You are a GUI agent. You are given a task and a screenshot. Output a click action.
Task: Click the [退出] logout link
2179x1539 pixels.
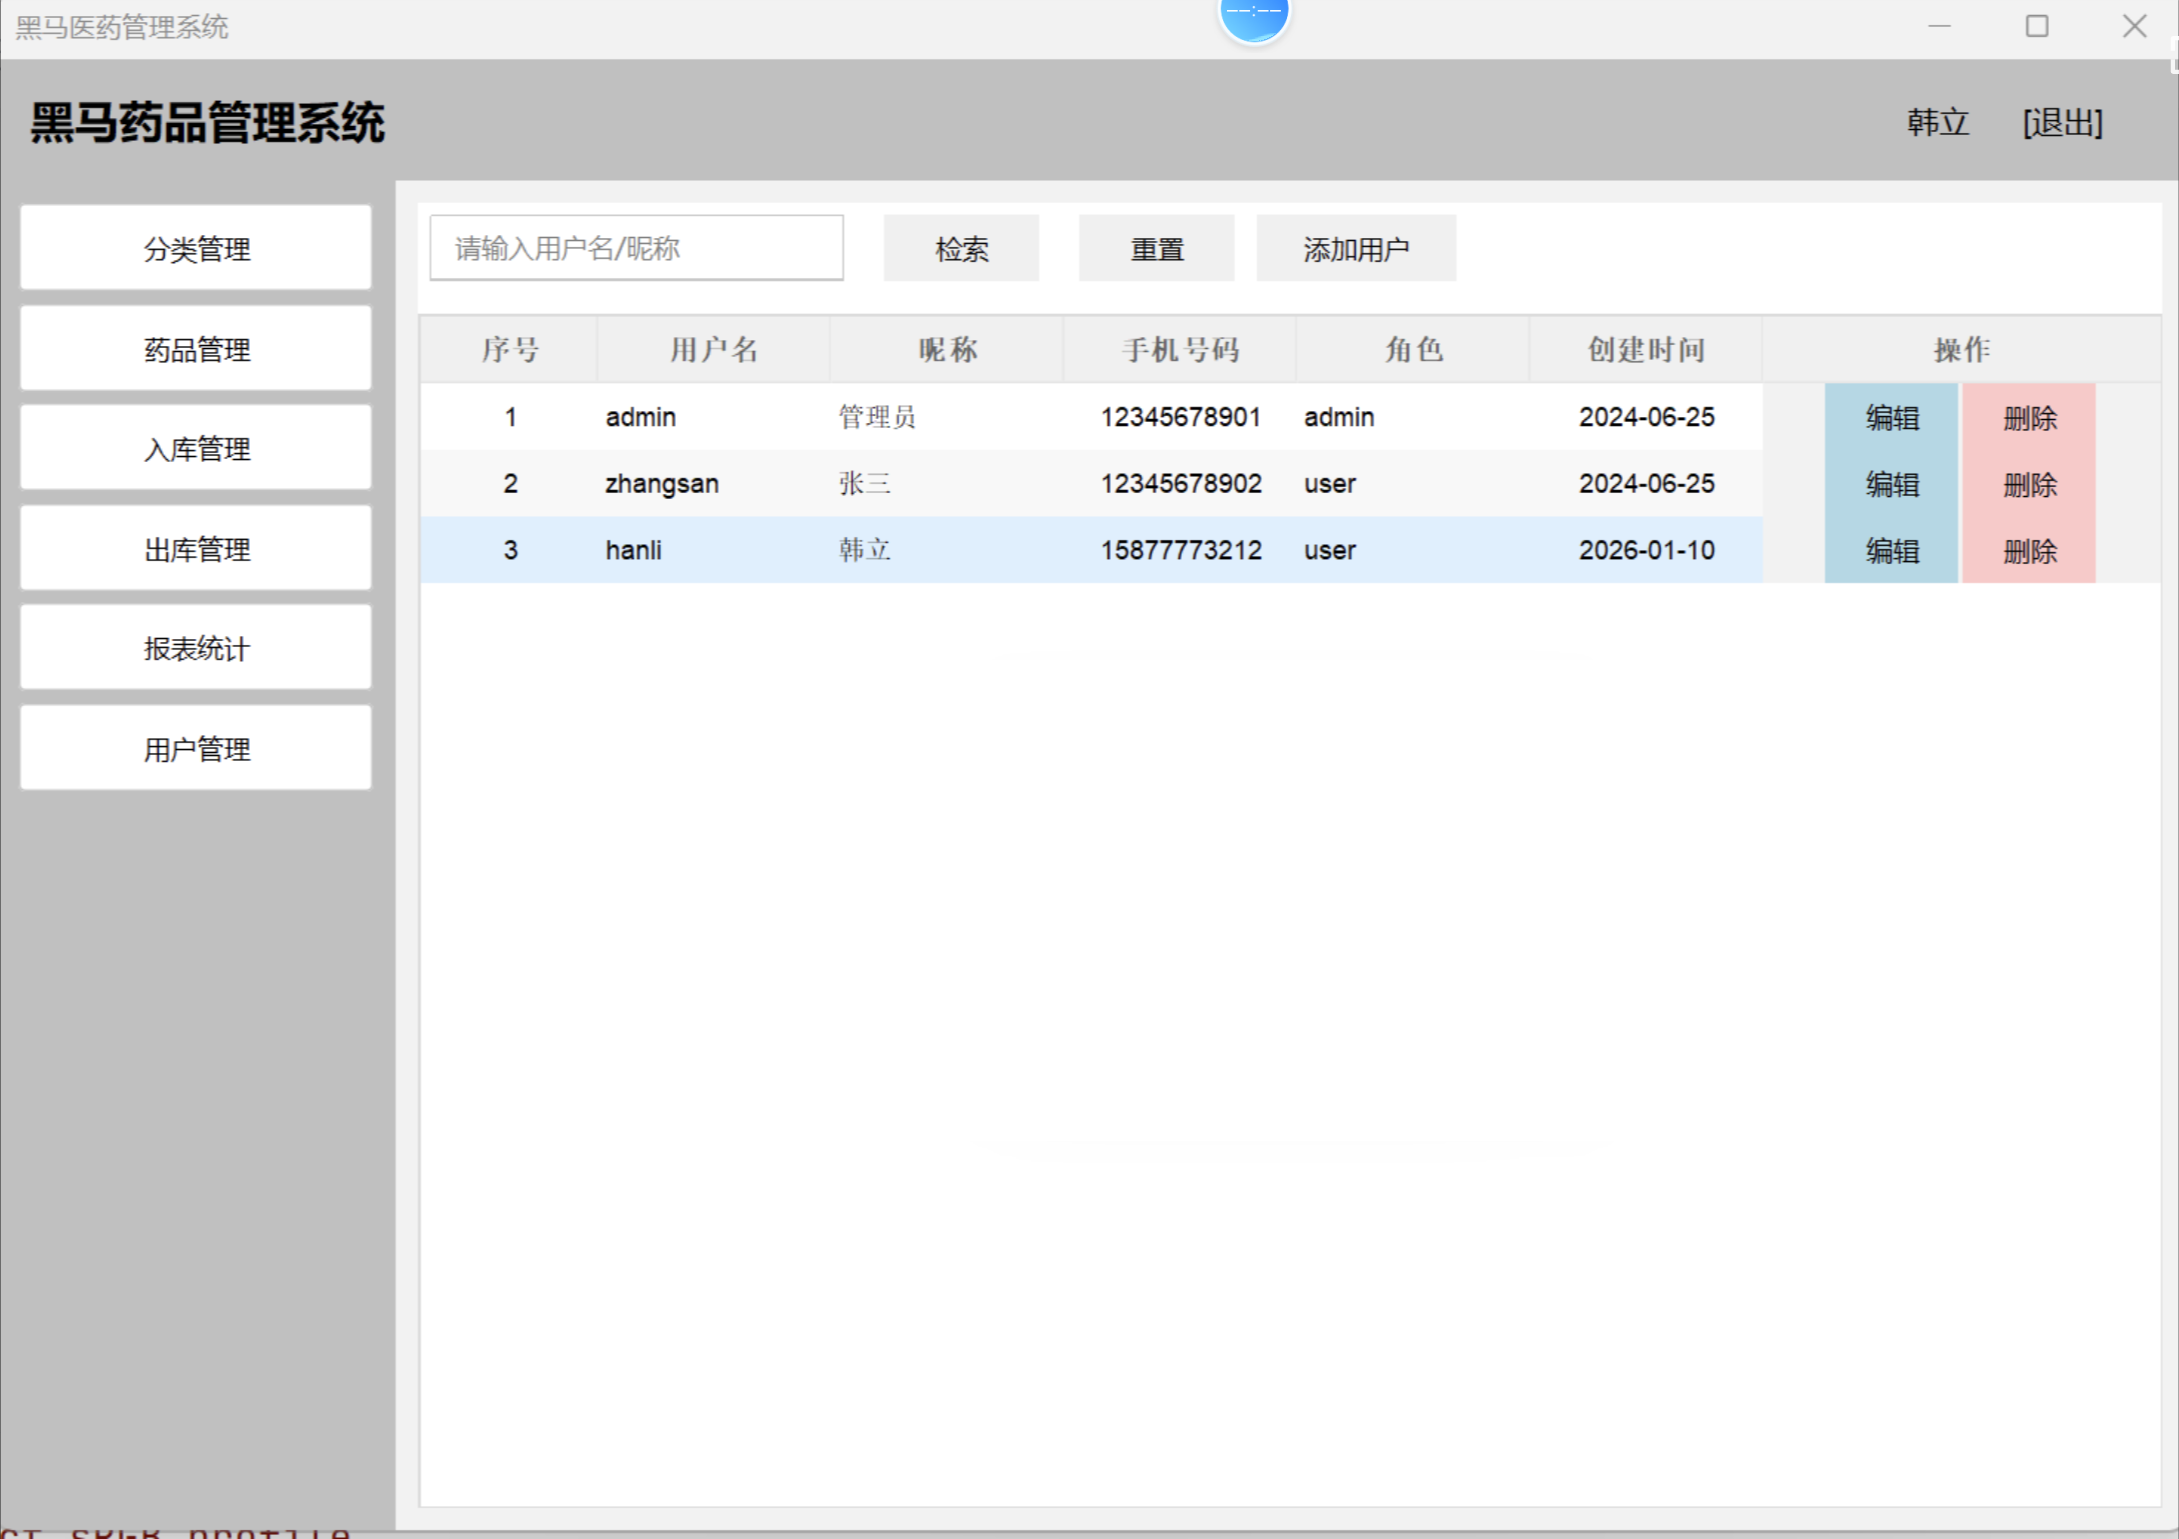pos(2062,123)
